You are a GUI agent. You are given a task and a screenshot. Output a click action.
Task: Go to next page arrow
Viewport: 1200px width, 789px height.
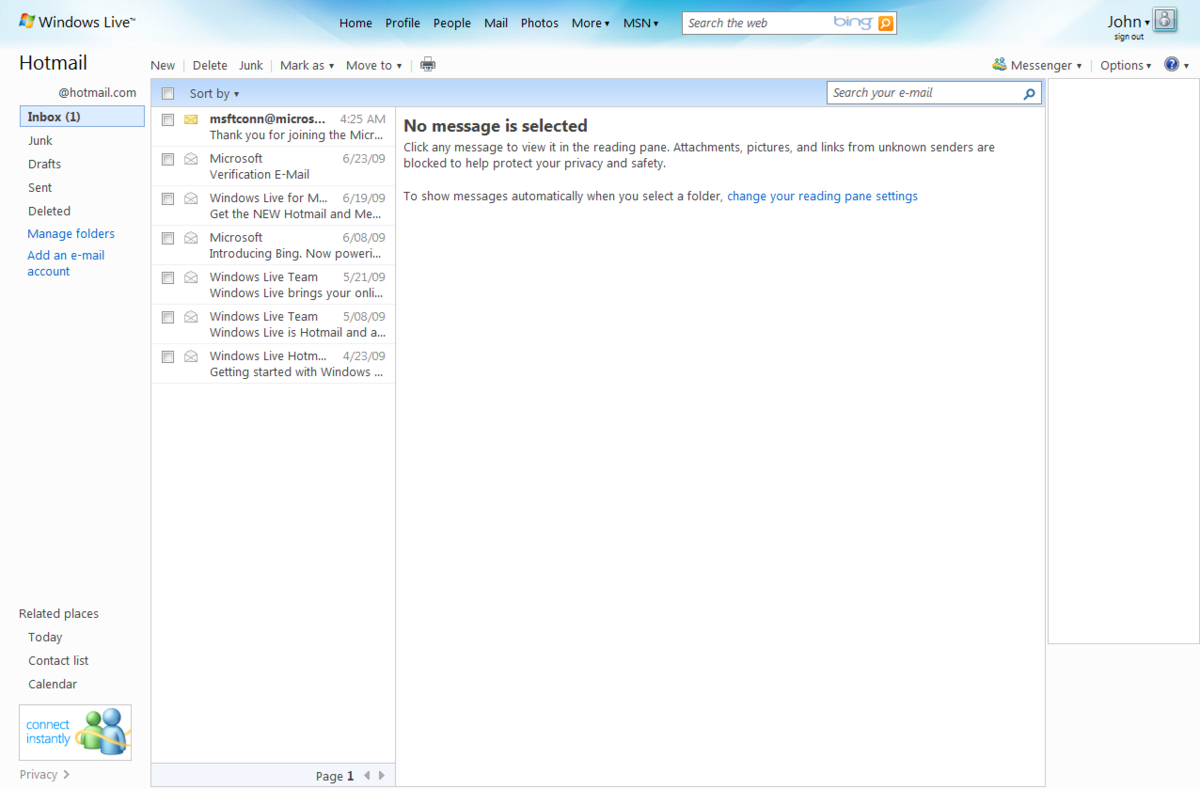click(381, 776)
